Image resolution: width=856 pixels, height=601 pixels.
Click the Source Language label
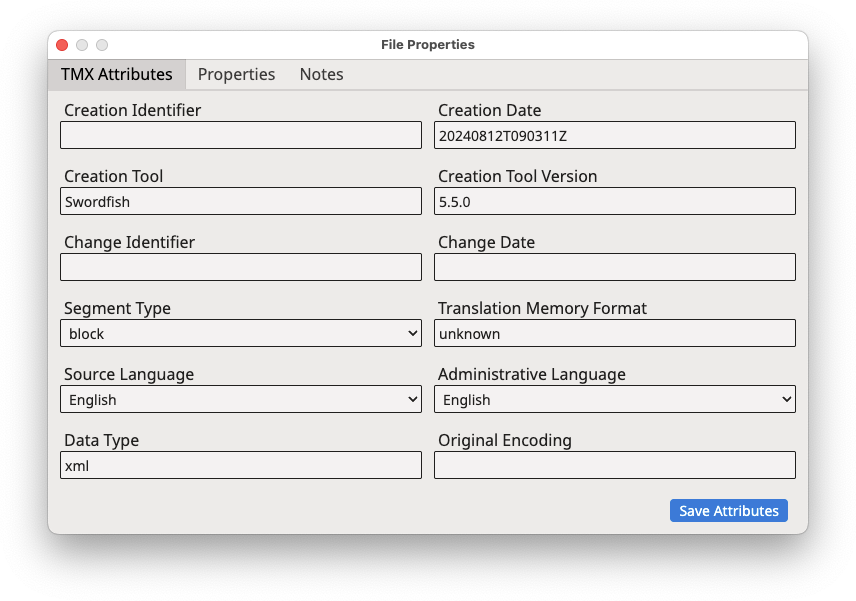(129, 374)
